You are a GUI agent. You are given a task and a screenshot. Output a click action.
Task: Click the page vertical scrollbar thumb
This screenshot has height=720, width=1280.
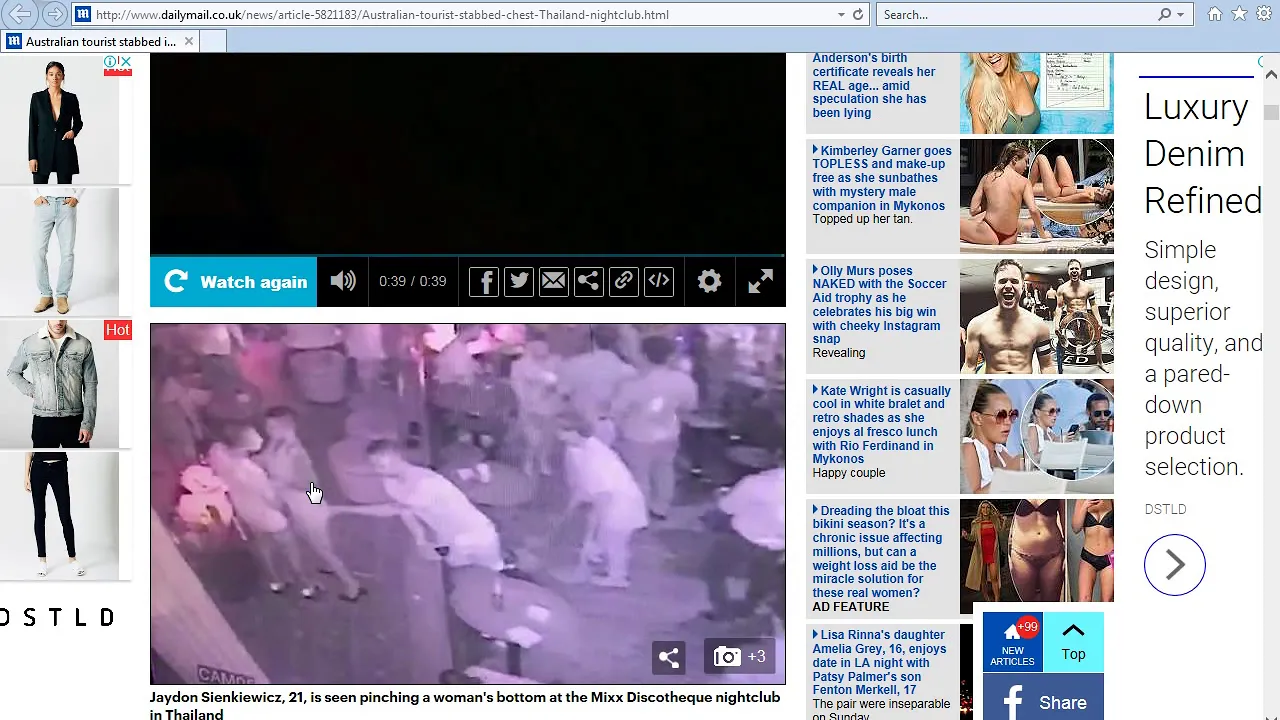click(x=1271, y=112)
